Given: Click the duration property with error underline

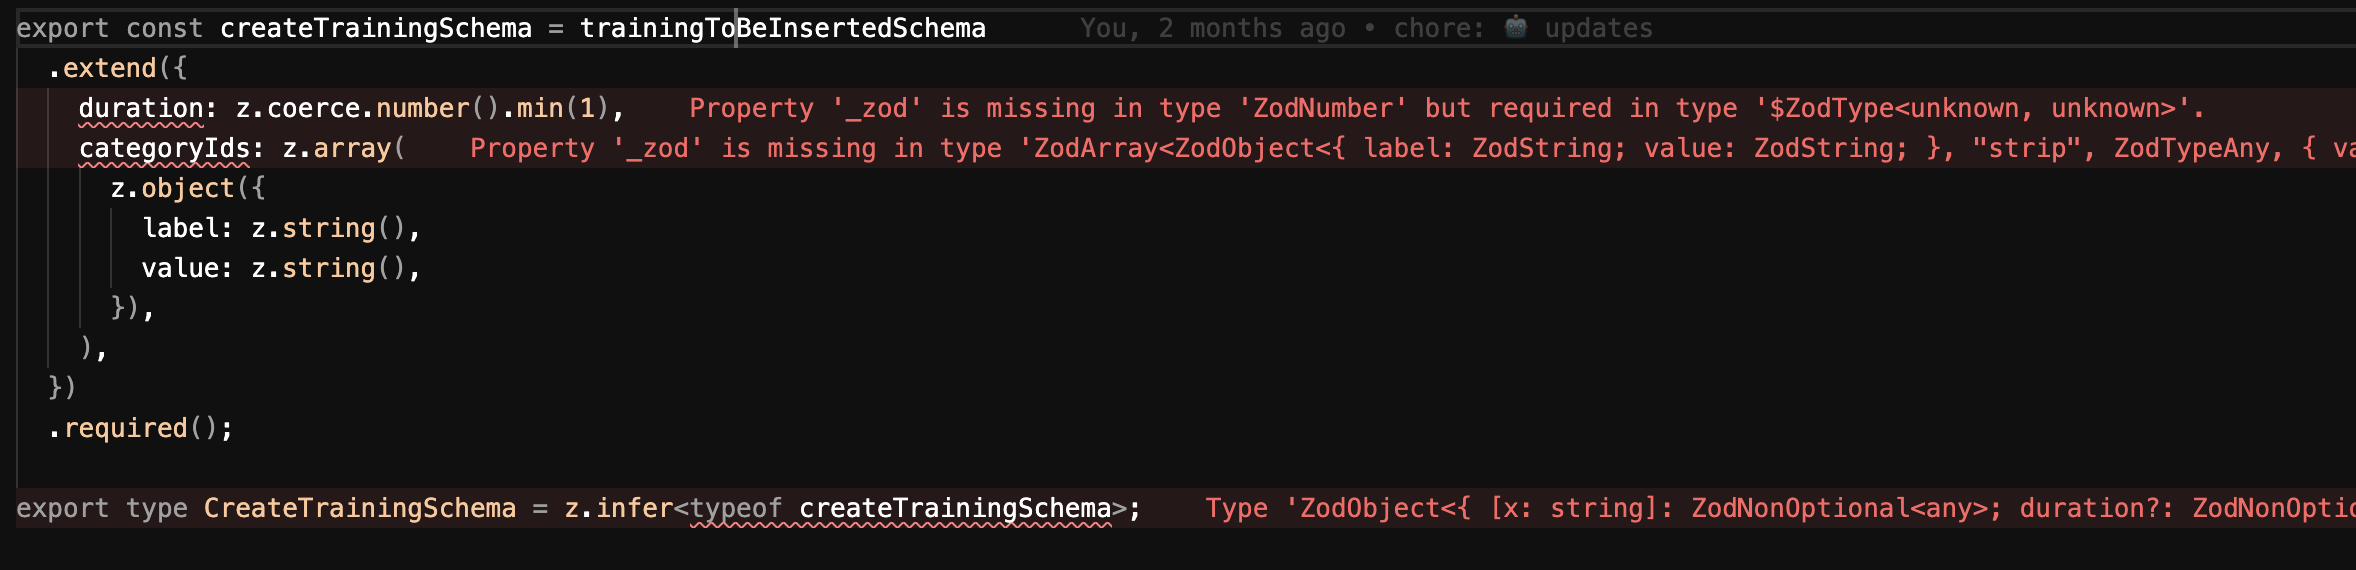Looking at the screenshot, I should coord(140,108).
